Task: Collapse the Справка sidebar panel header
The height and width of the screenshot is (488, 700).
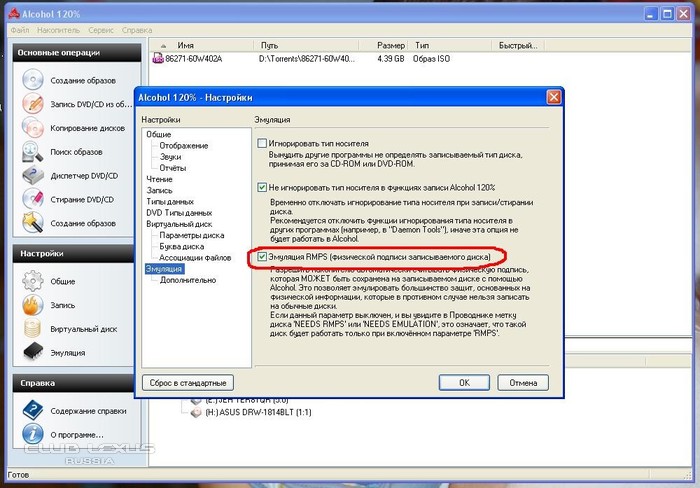Action: [136, 382]
